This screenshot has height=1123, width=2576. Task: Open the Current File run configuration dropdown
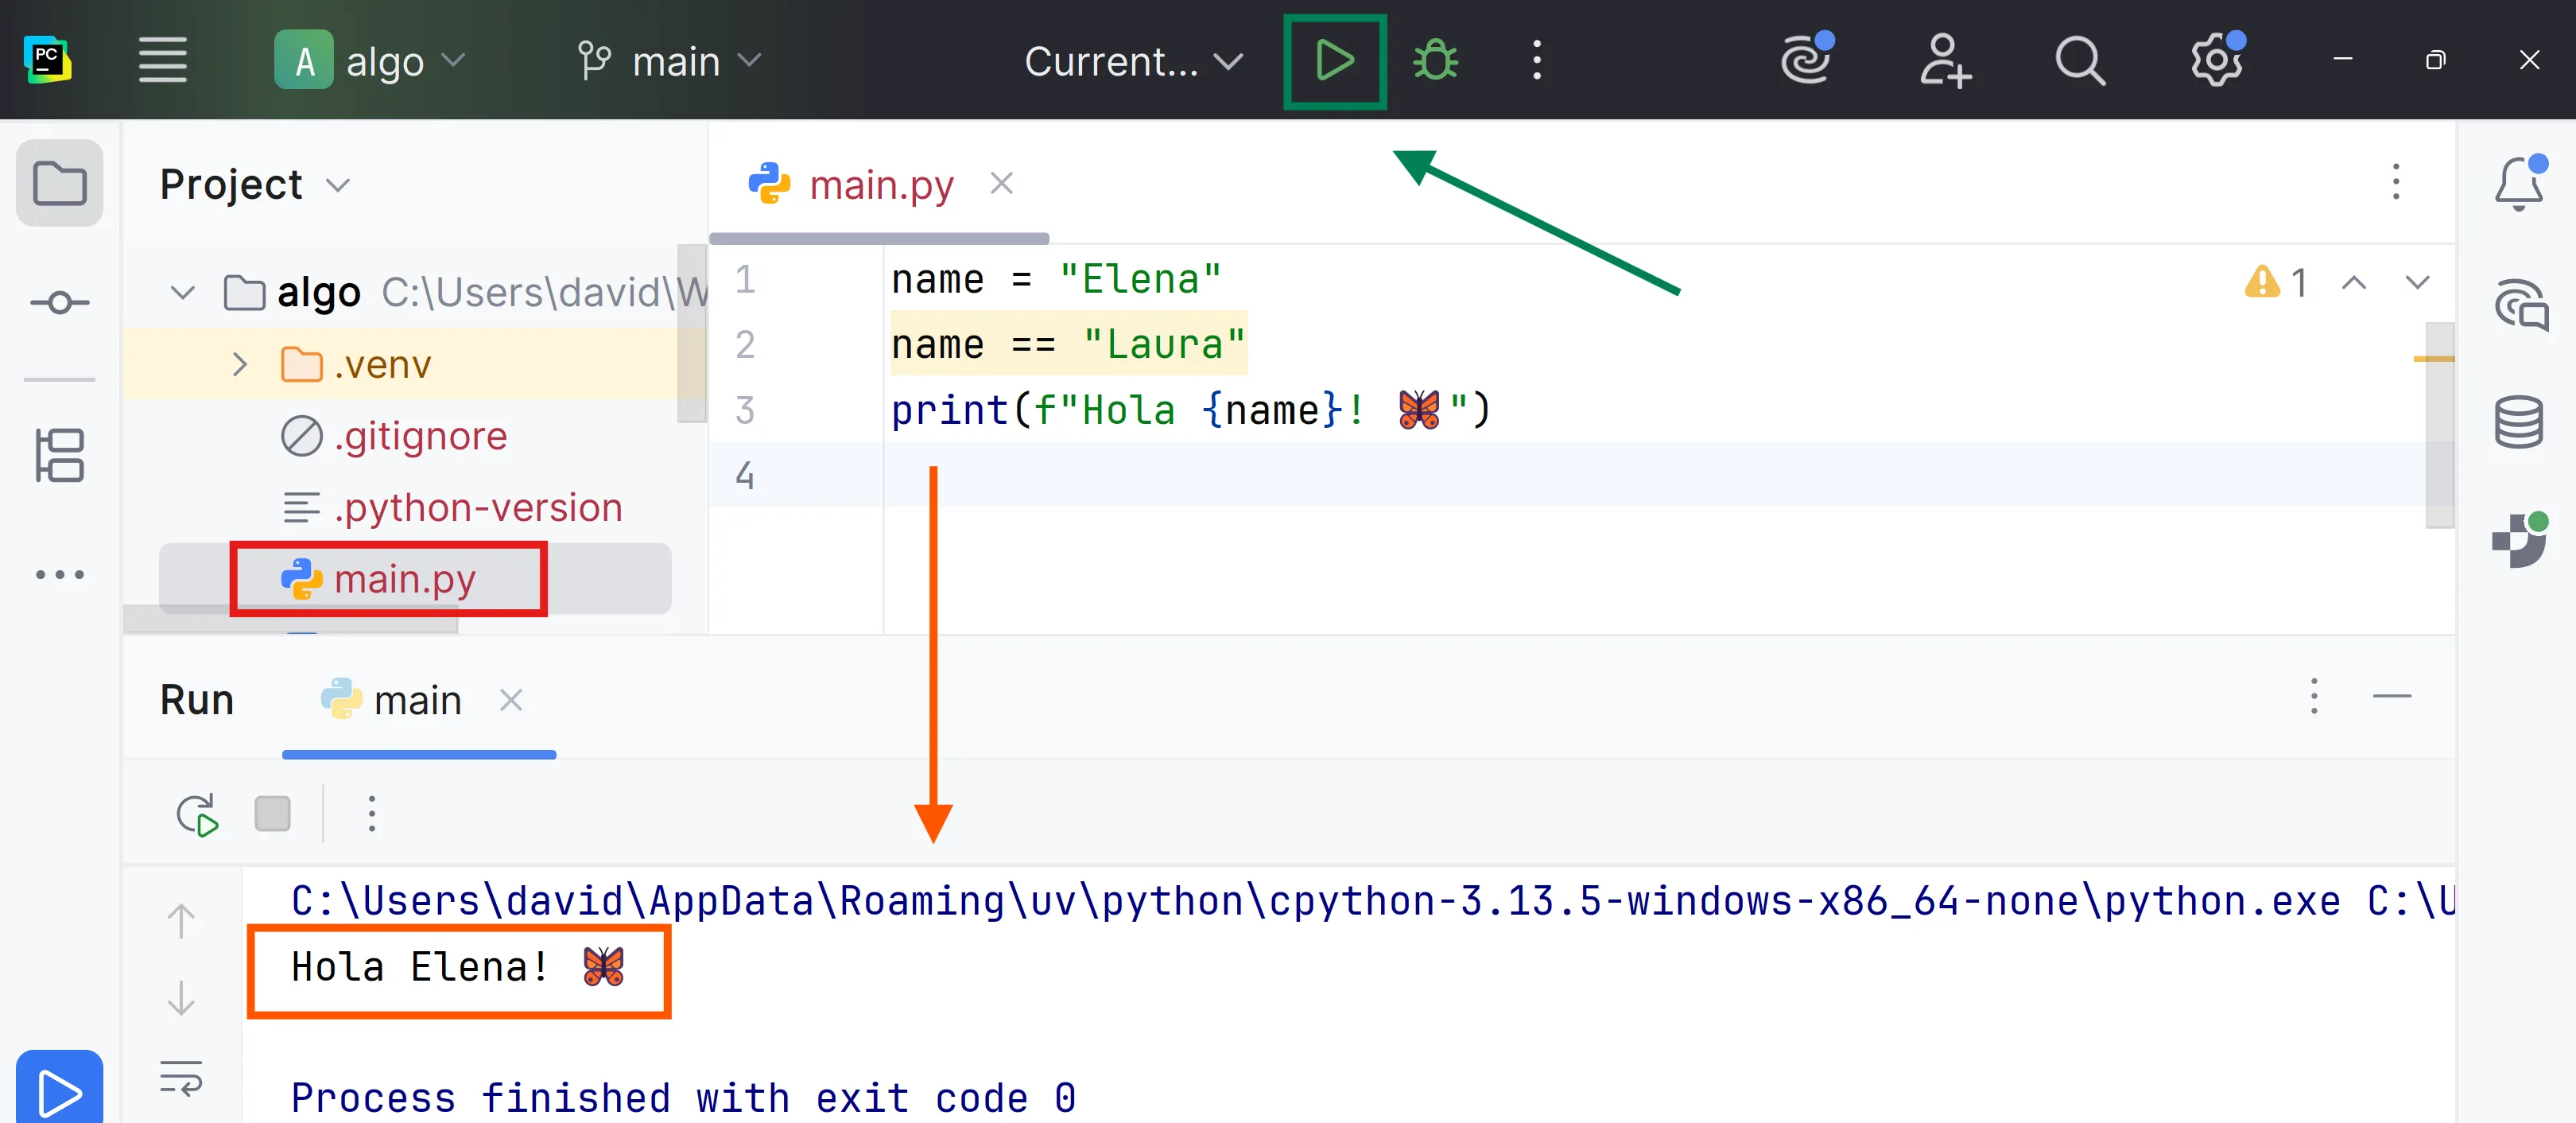1132,61
